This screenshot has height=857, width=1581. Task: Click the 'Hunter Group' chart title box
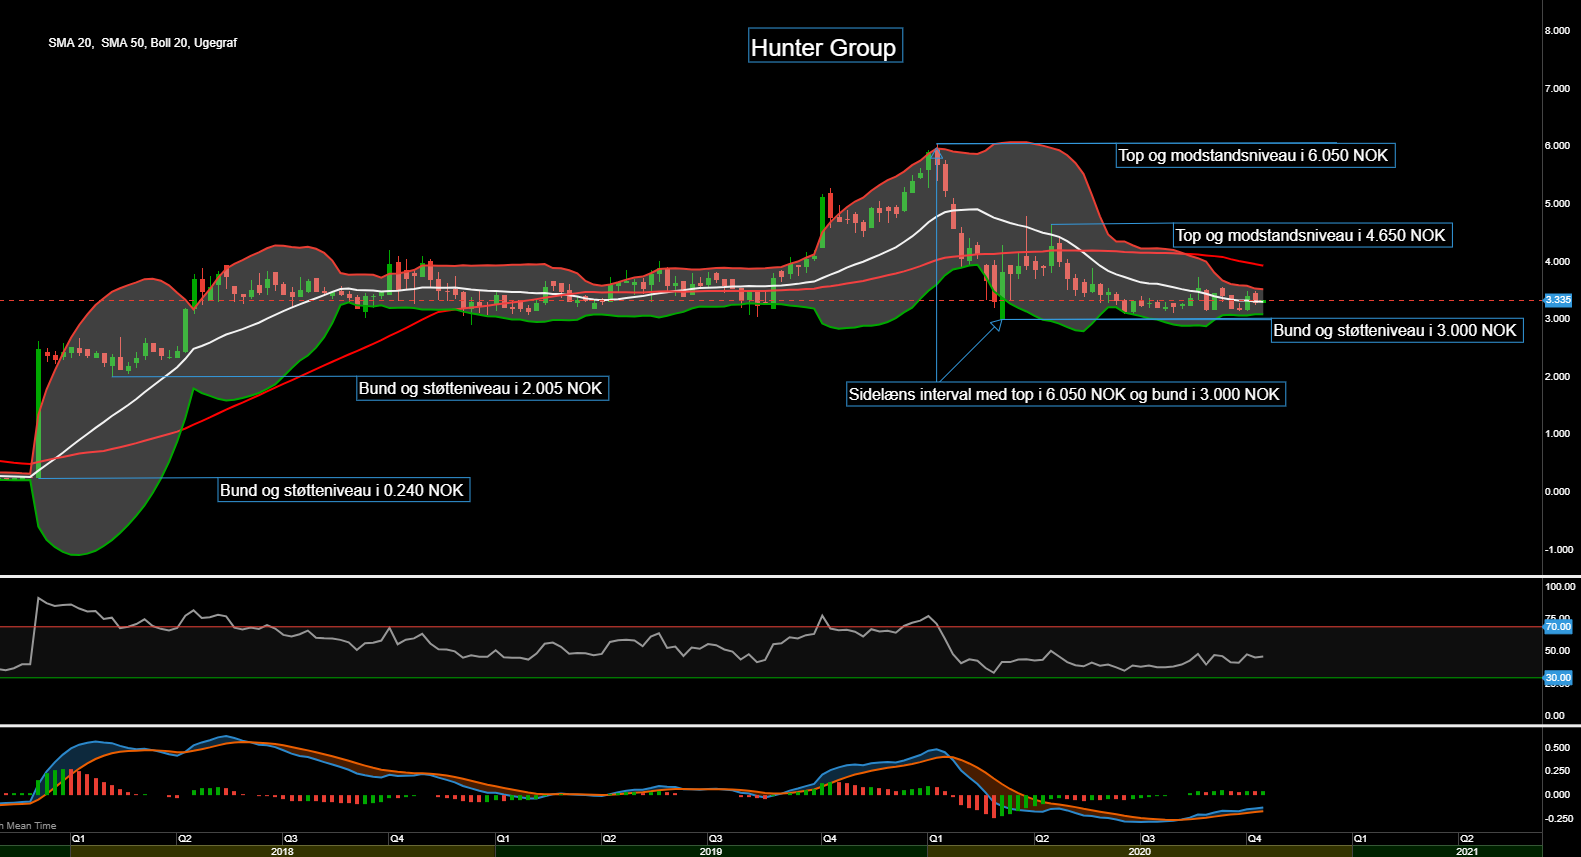[x=825, y=46]
